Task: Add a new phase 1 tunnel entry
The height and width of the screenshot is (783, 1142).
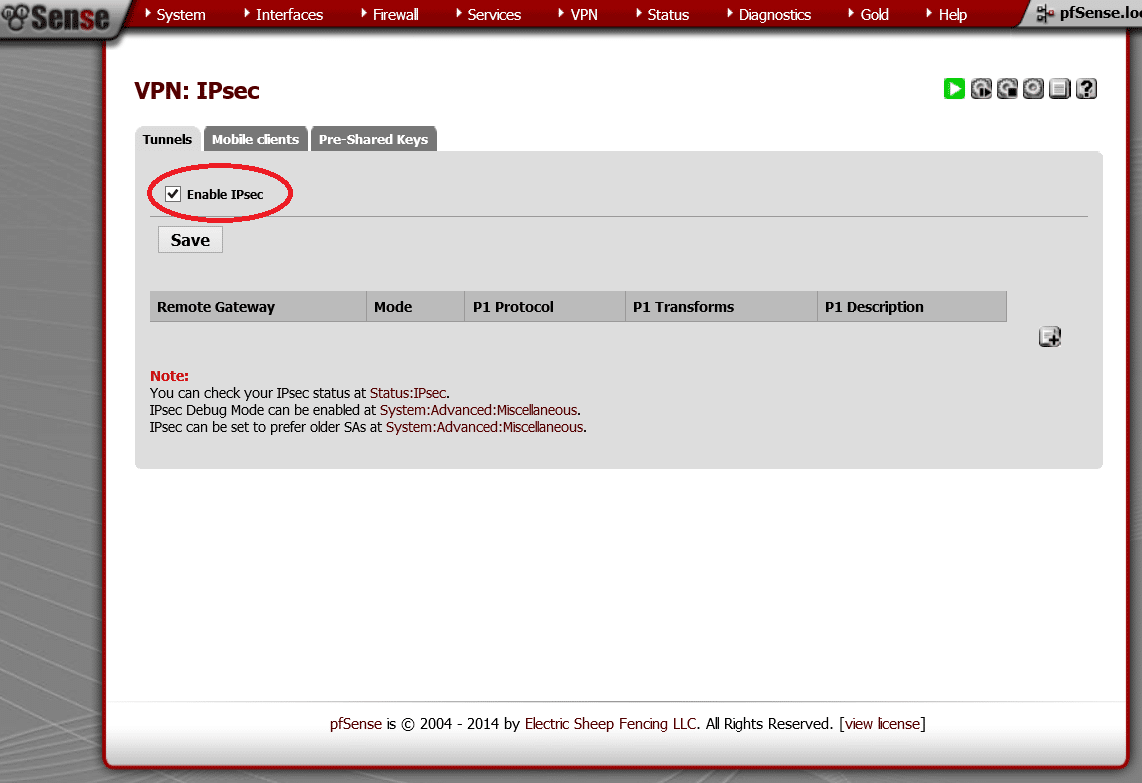Action: tap(1050, 337)
